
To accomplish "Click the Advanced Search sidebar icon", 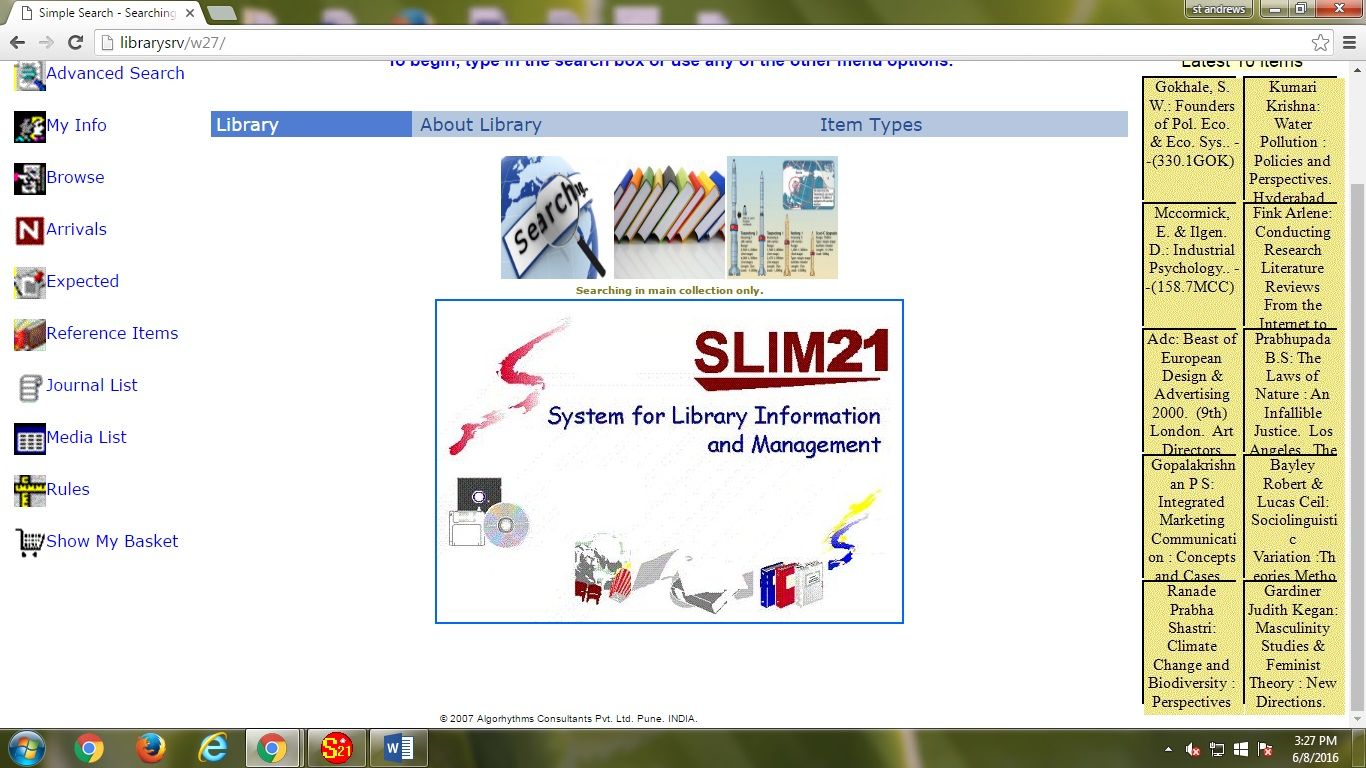I will click(x=30, y=75).
